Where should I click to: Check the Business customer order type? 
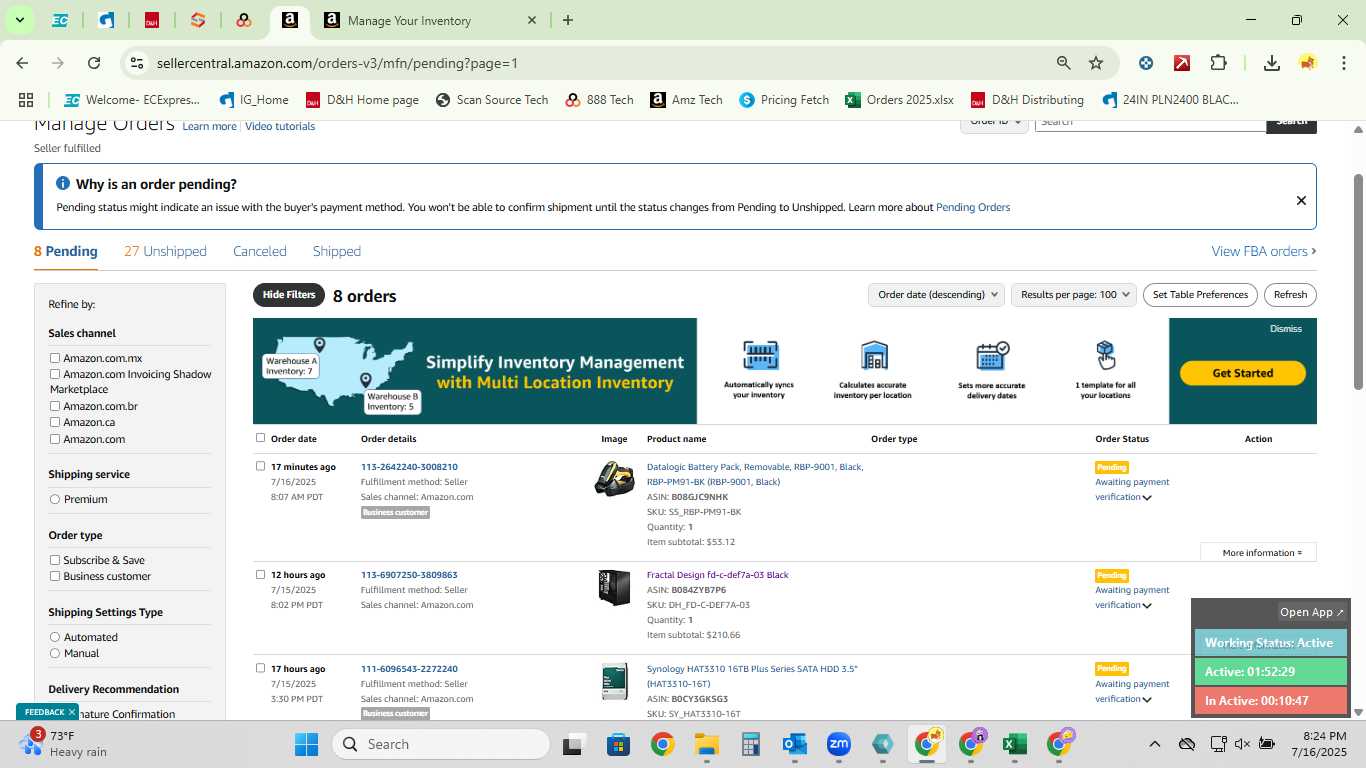(55, 576)
